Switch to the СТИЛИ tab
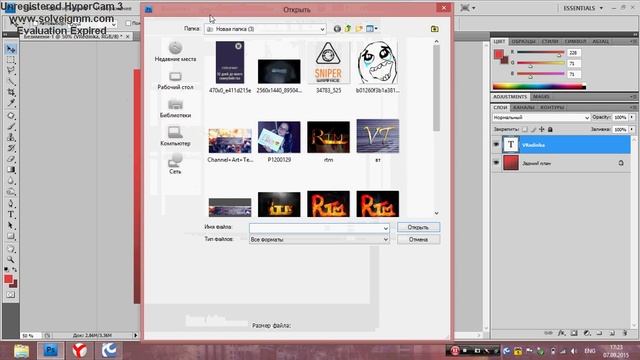 (x=550, y=41)
